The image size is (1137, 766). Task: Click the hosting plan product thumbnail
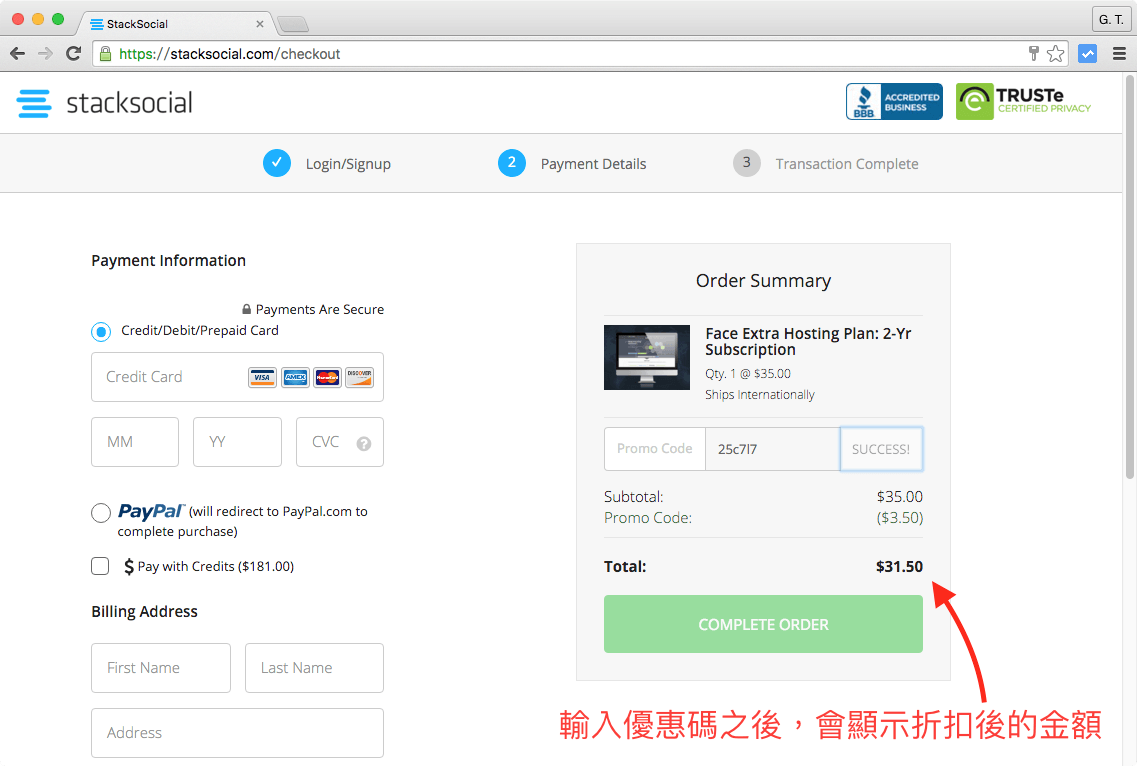click(647, 357)
